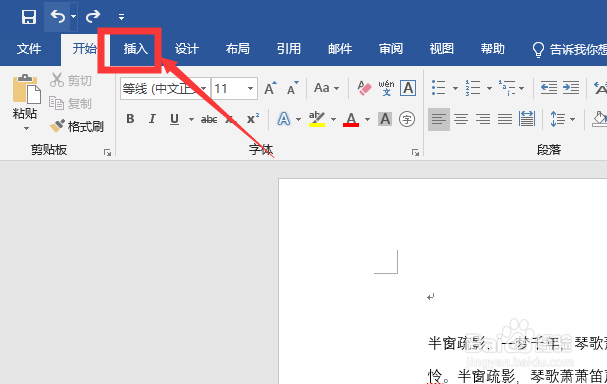Align text left
The height and width of the screenshot is (384, 607).
coord(439,119)
